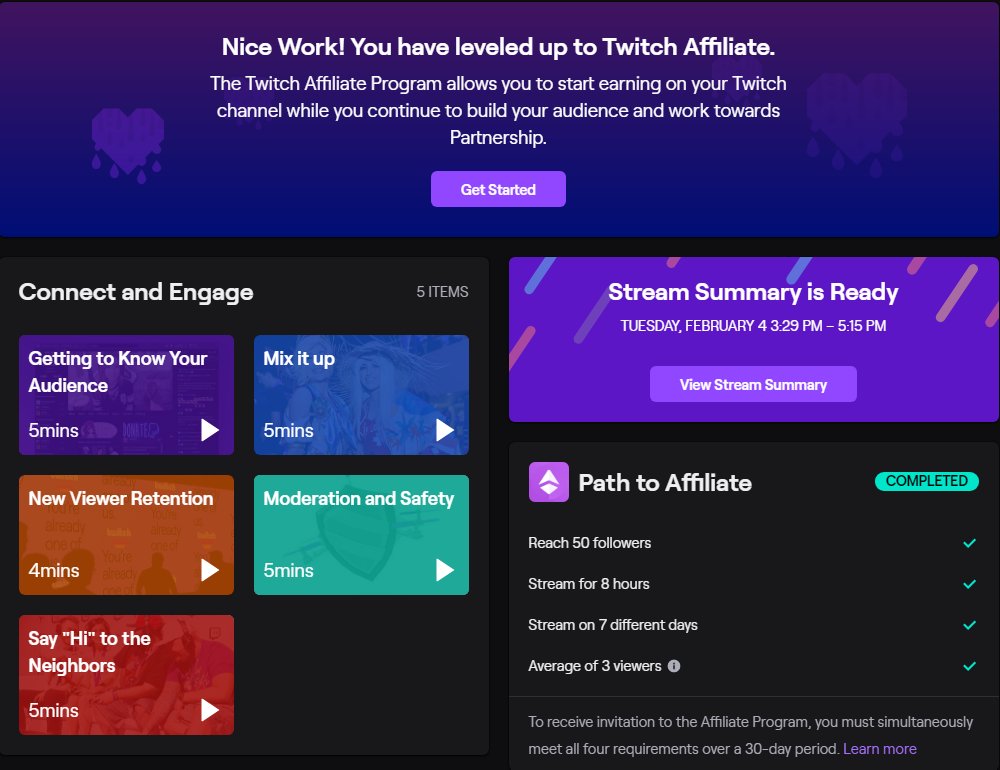Click 5mins duration on Mix it up
Screen dimensions: 1000x770
[x=288, y=431]
